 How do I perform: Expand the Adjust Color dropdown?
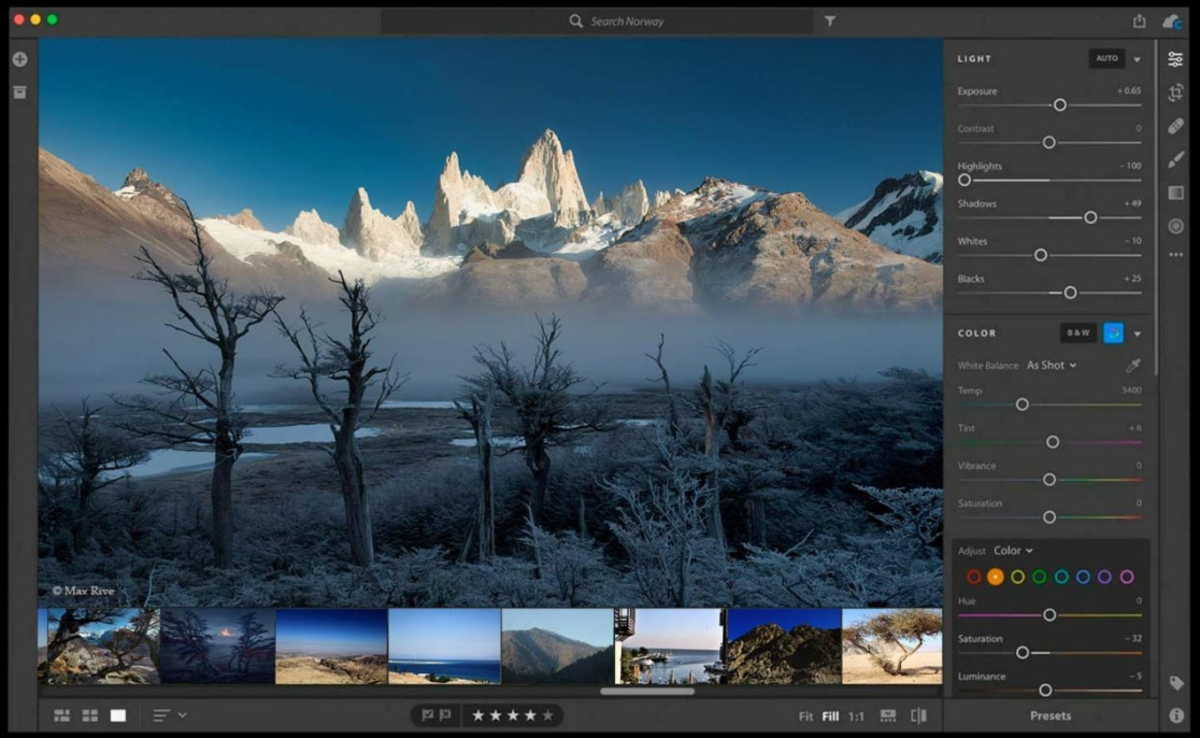point(1013,550)
